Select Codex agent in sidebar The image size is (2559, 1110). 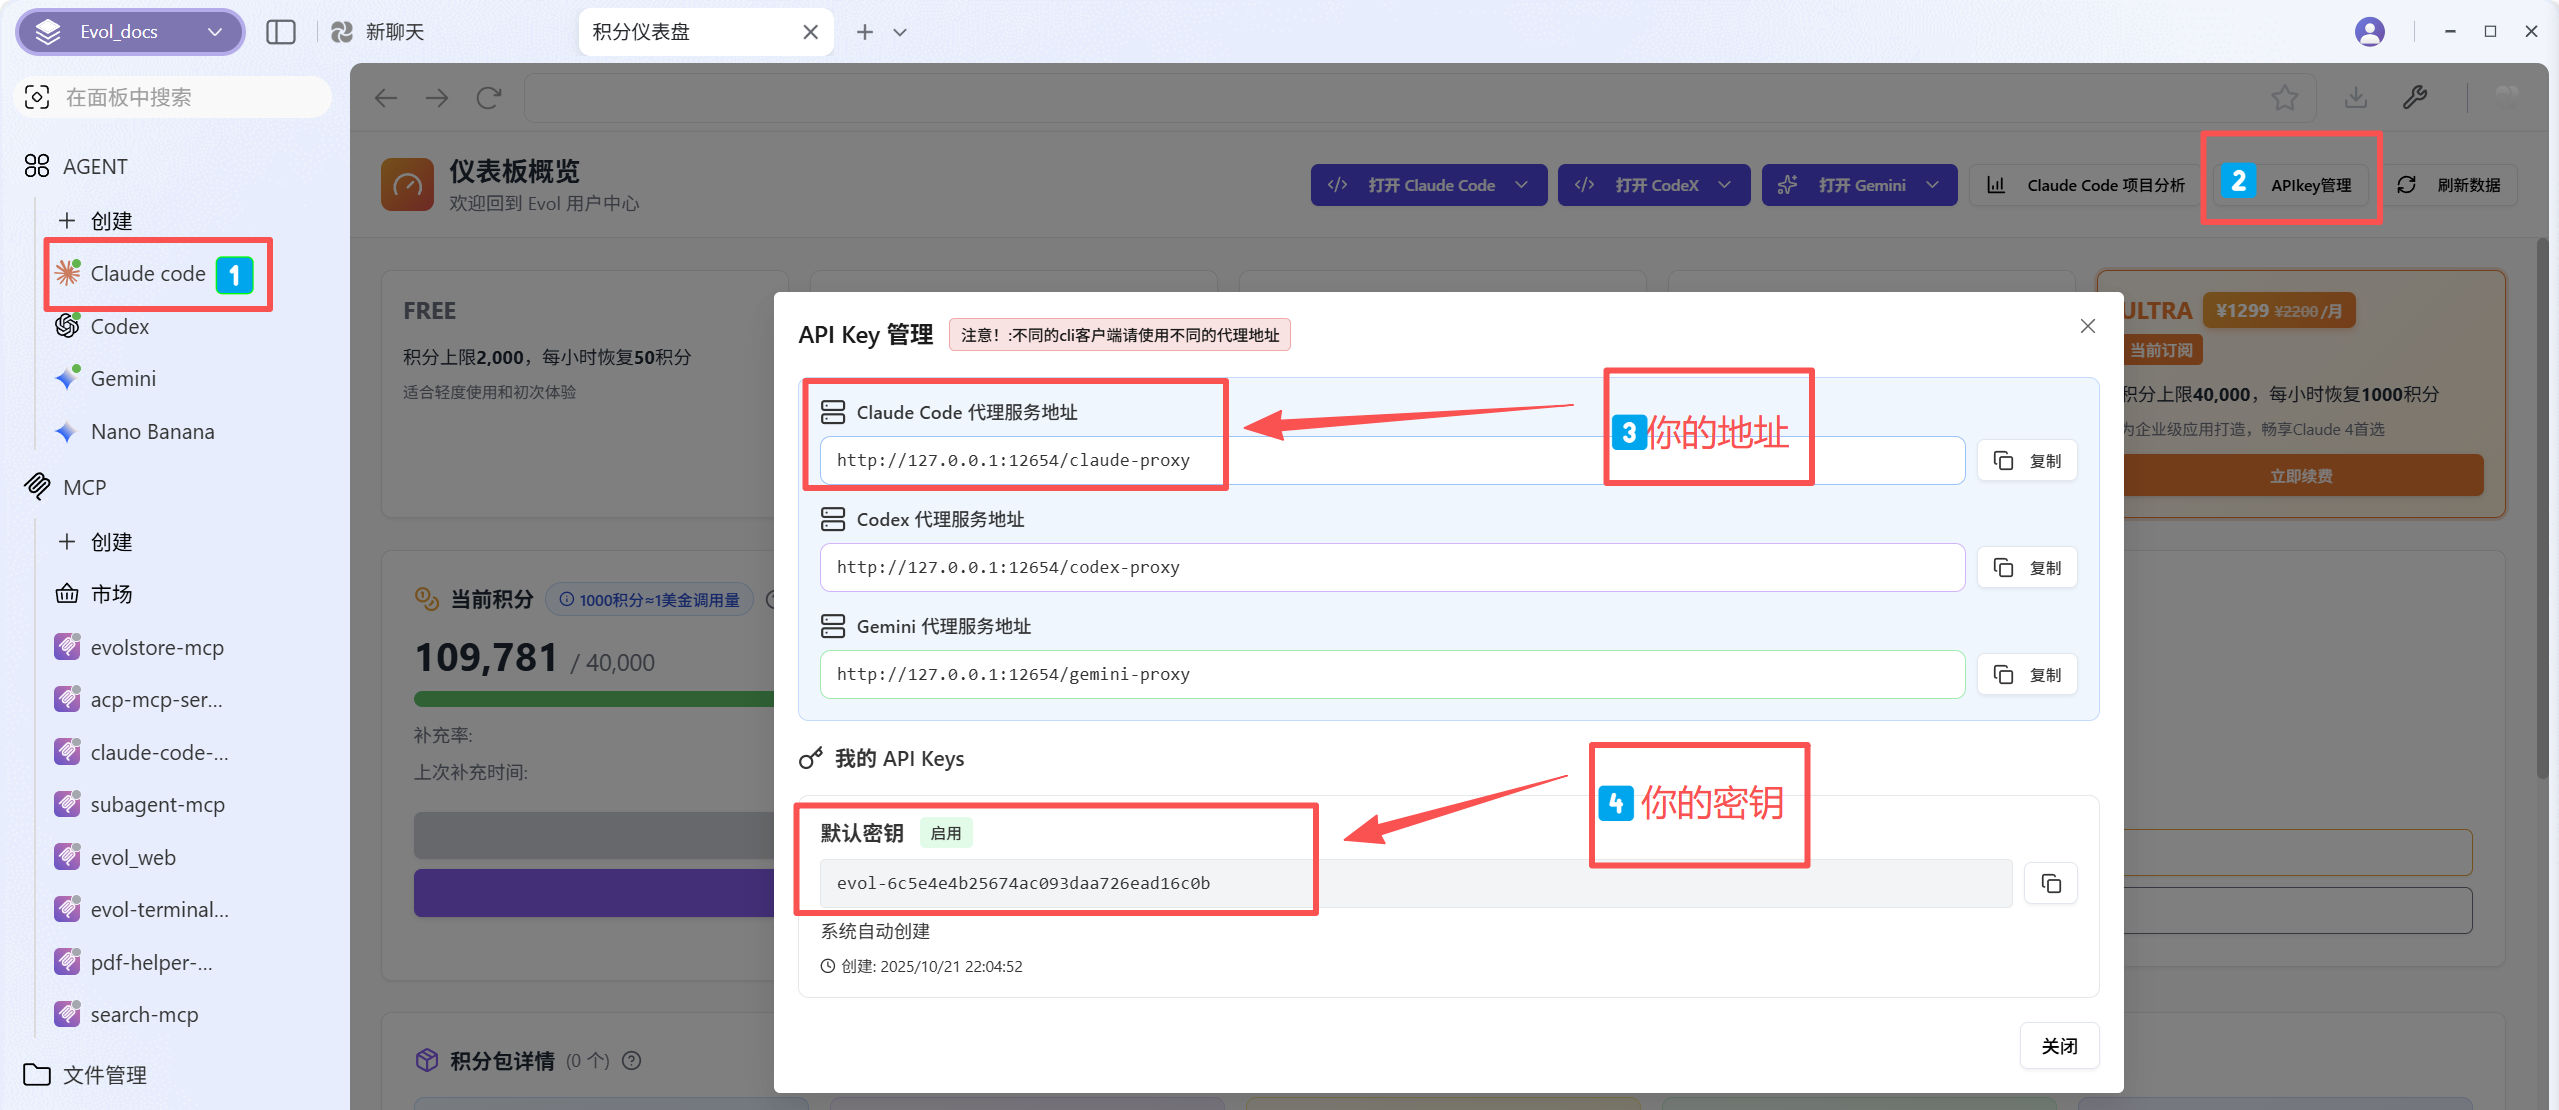[119, 327]
